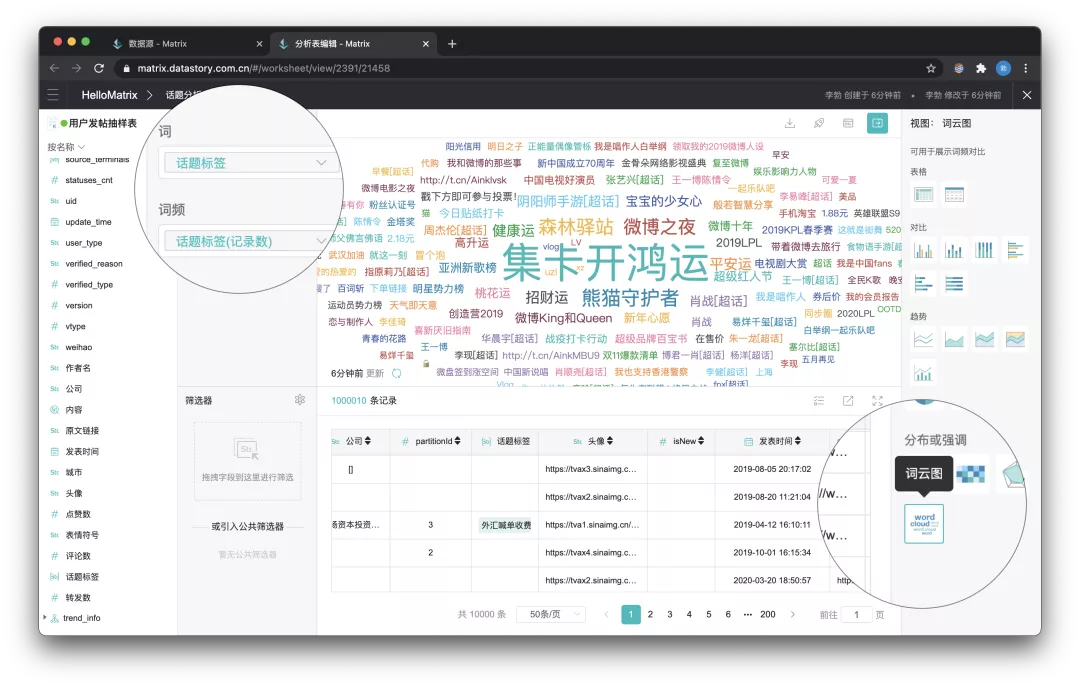Open the 50条/页 page size dropdown
Screen dimensions: 1080x687
click(551, 614)
